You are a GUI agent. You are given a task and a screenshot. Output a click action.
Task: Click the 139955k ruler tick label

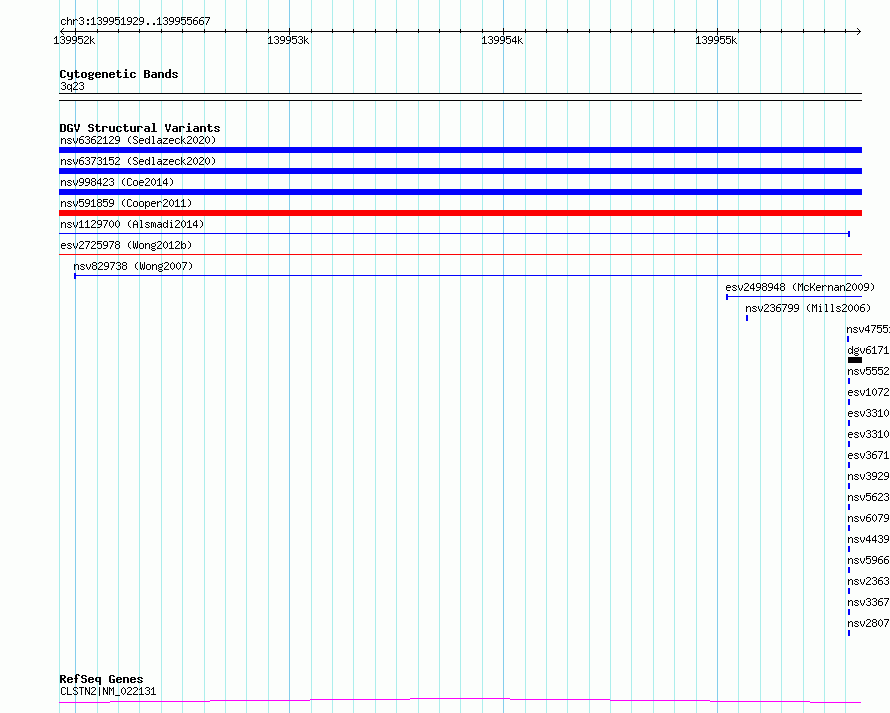716,40
